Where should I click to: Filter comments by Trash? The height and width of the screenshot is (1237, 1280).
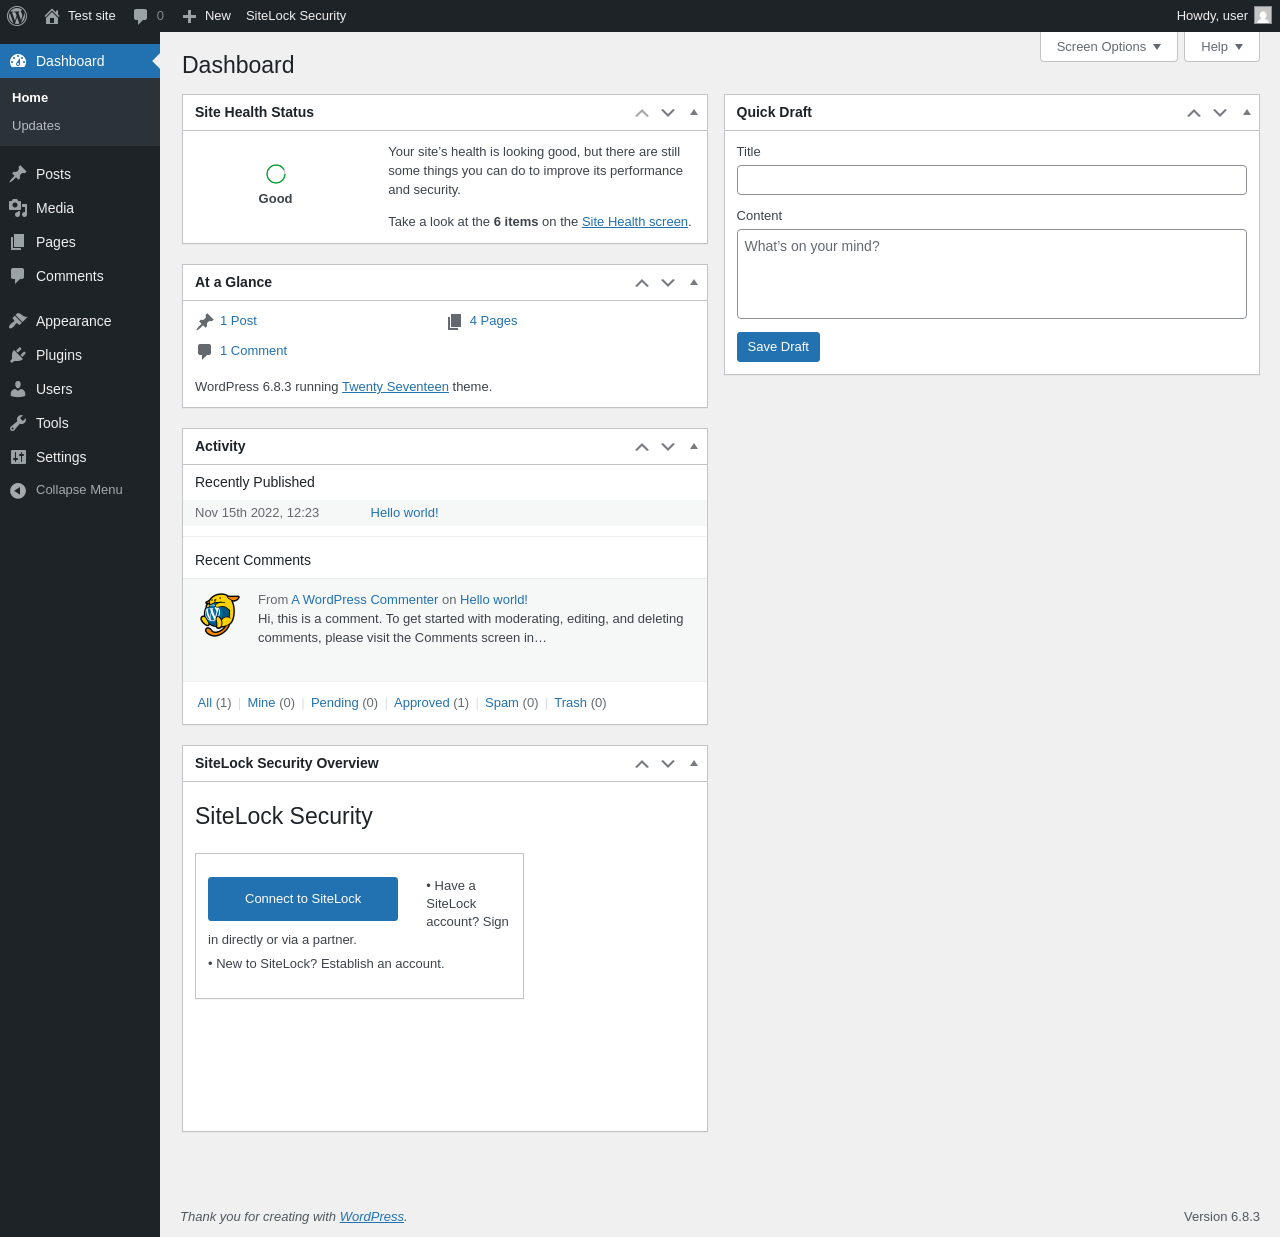(570, 703)
